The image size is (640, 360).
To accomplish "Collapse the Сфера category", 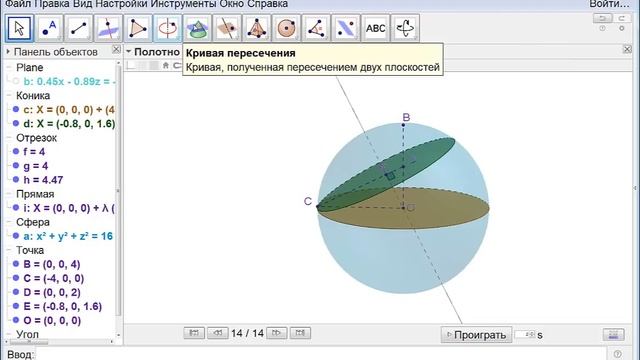I will point(9,222).
